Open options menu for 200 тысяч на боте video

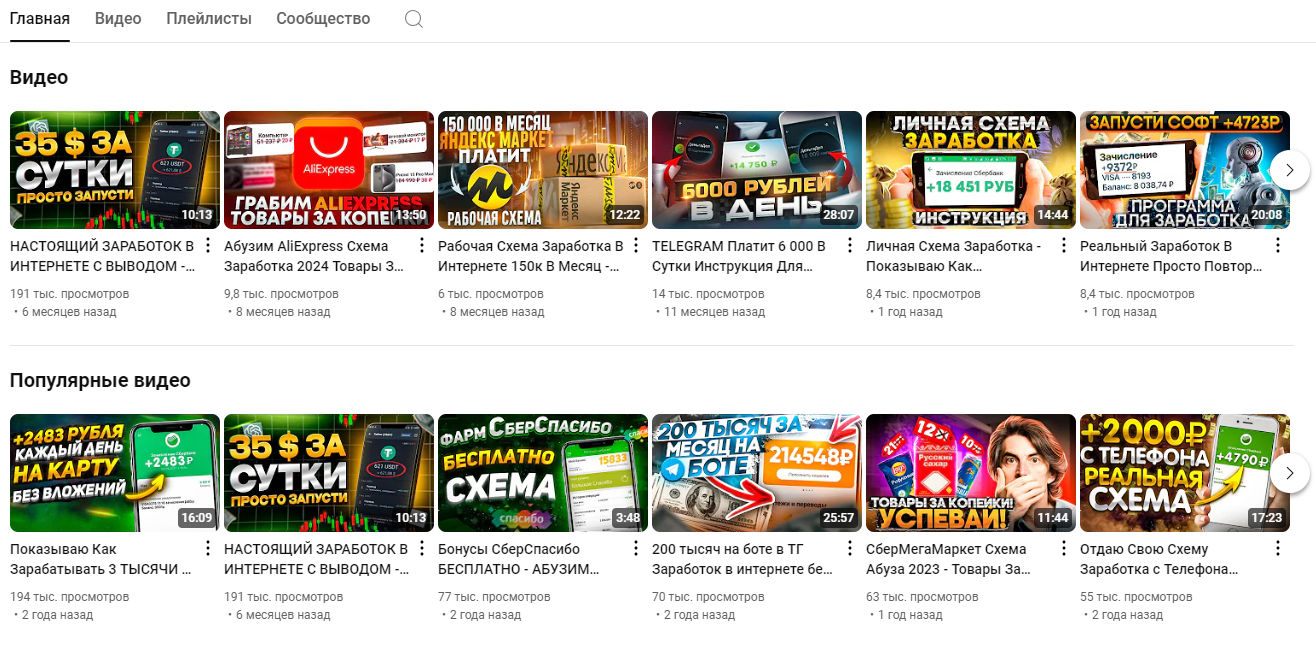tap(850, 549)
